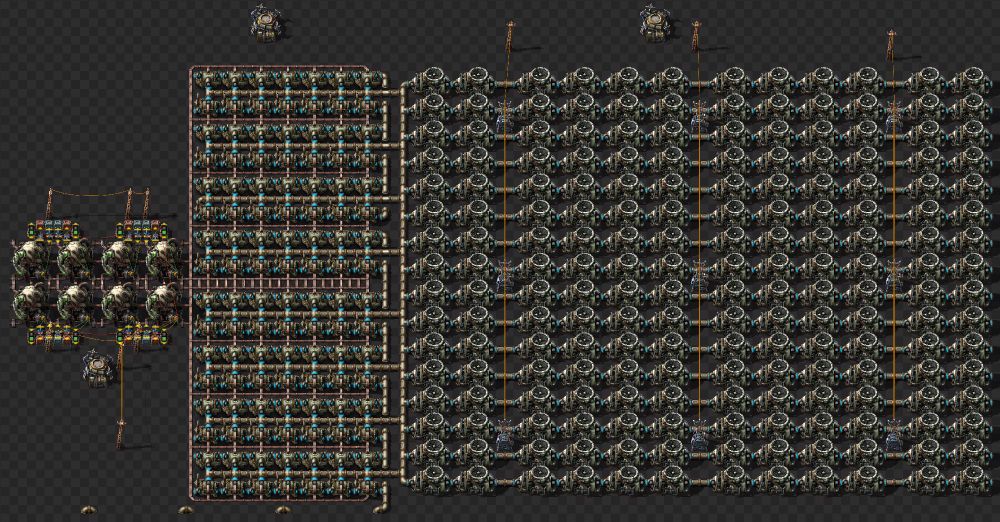The height and width of the screenshot is (522, 1000).
Task: Click the bottom-left nuclear reactor
Action: coord(31,302)
